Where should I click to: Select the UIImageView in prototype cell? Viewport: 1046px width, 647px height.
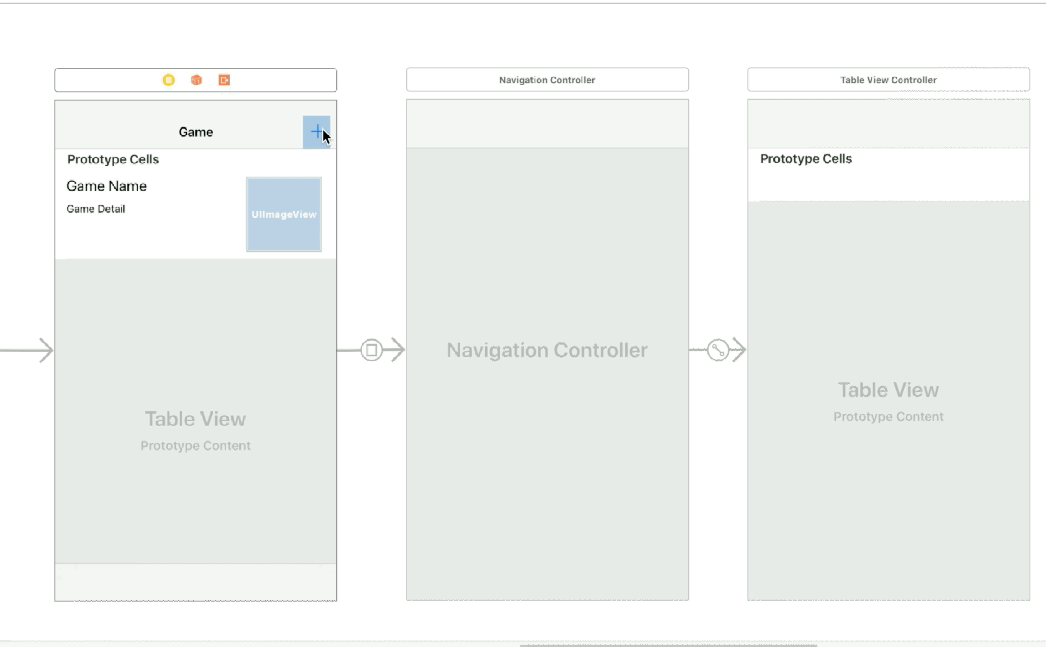[x=284, y=214]
